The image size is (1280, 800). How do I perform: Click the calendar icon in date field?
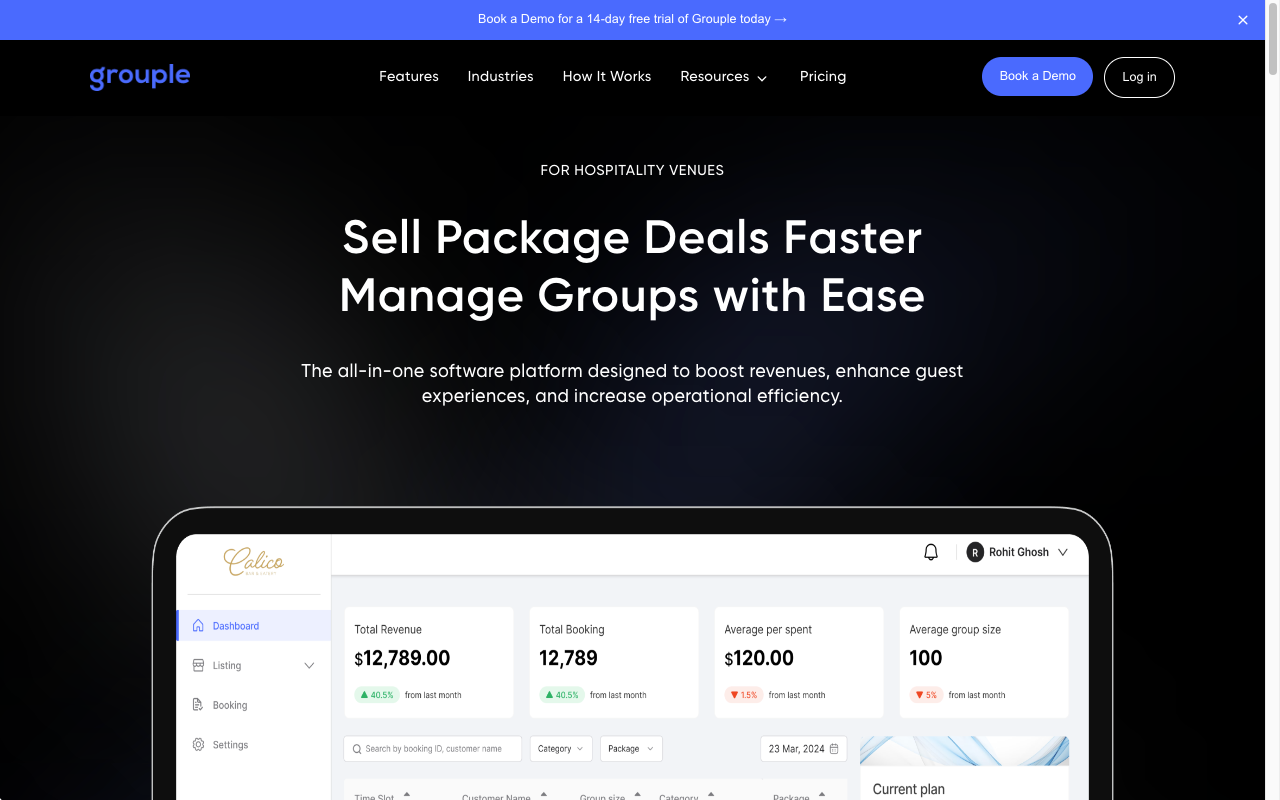835,749
